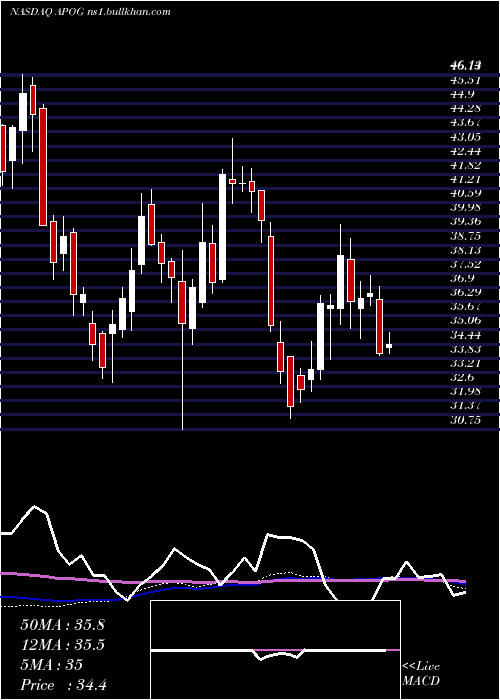This screenshot has height=700, width=500.
Task: Click the long-wick candle reaching 30.75
Action: [182, 340]
